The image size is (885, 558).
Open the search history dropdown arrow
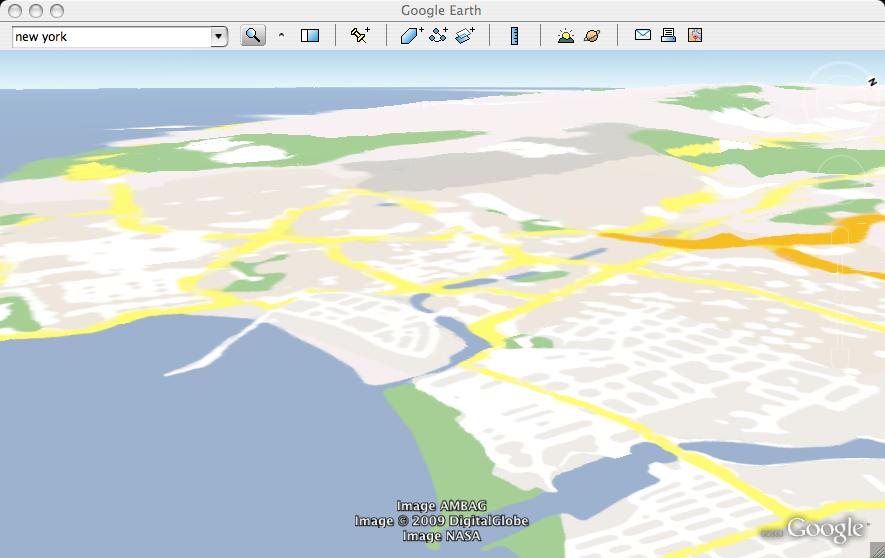pyautogui.click(x=219, y=37)
